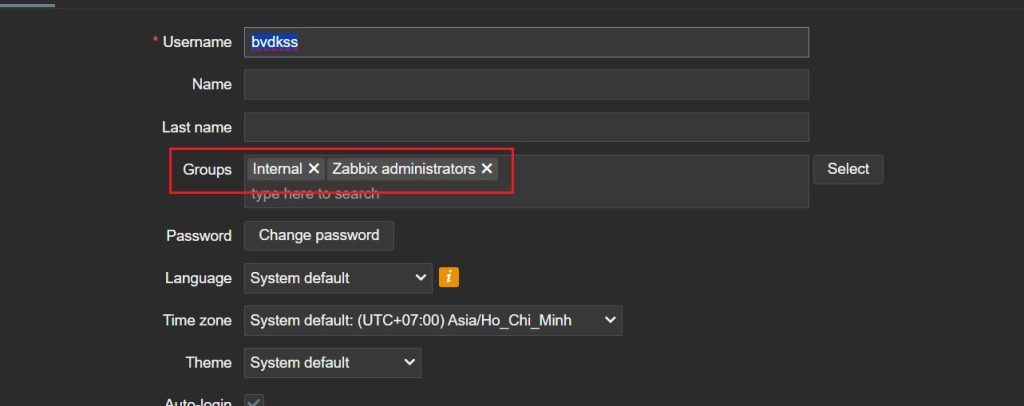
Task: Click the Username field label
Action: click(197, 42)
